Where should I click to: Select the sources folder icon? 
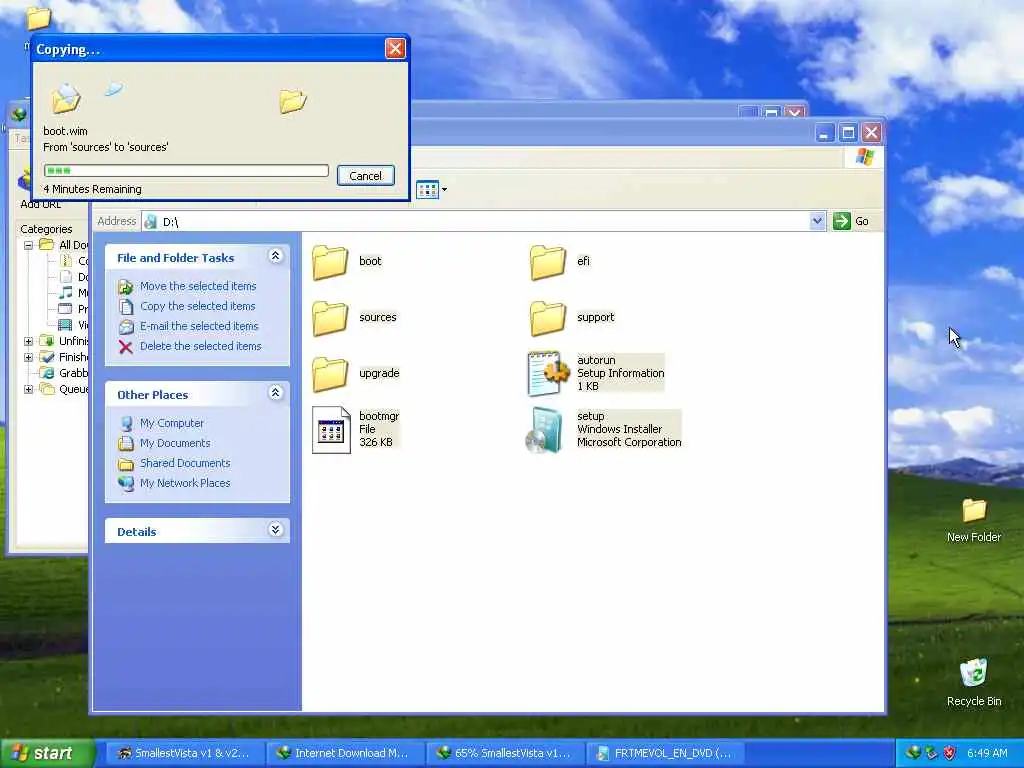(x=330, y=319)
